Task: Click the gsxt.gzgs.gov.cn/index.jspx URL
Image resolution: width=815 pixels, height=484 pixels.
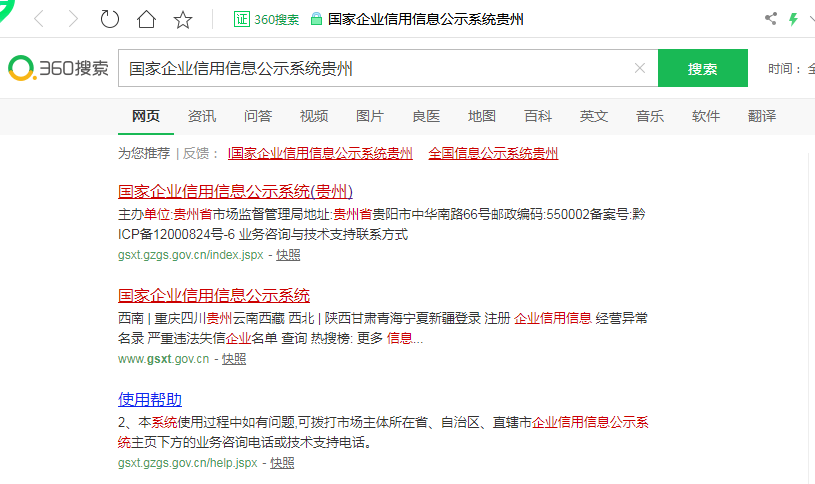Action: tap(191, 255)
